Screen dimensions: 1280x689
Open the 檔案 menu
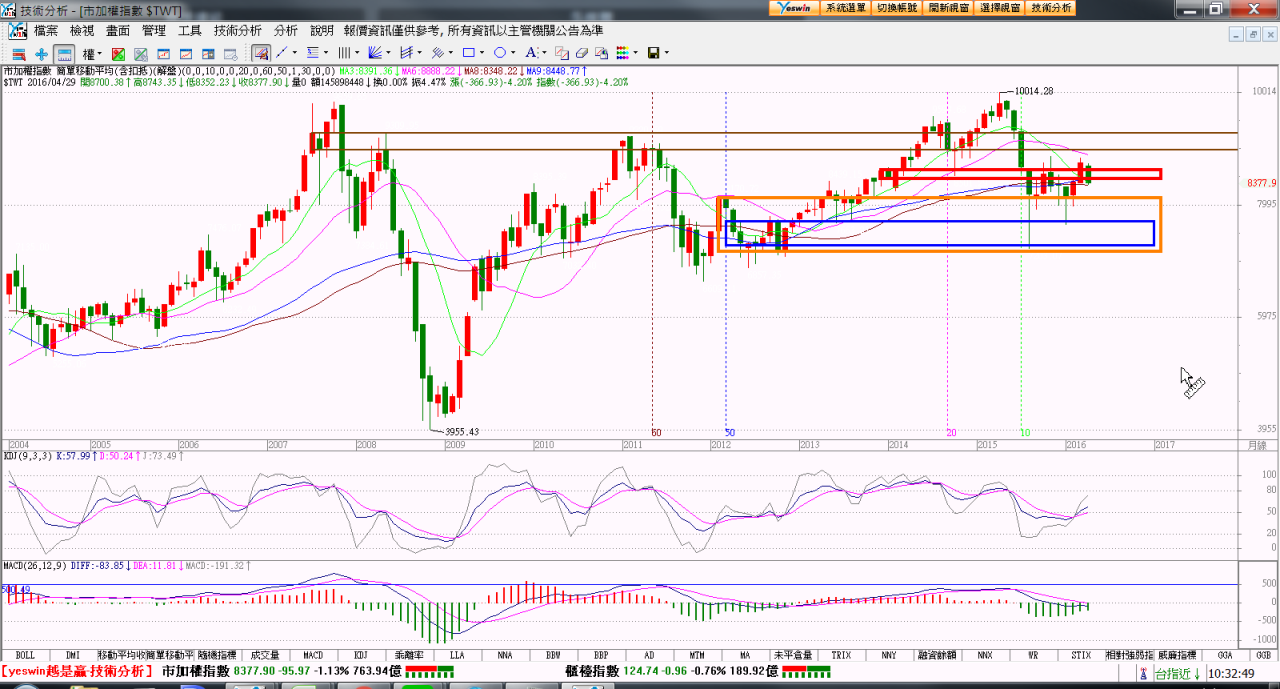coord(46,31)
